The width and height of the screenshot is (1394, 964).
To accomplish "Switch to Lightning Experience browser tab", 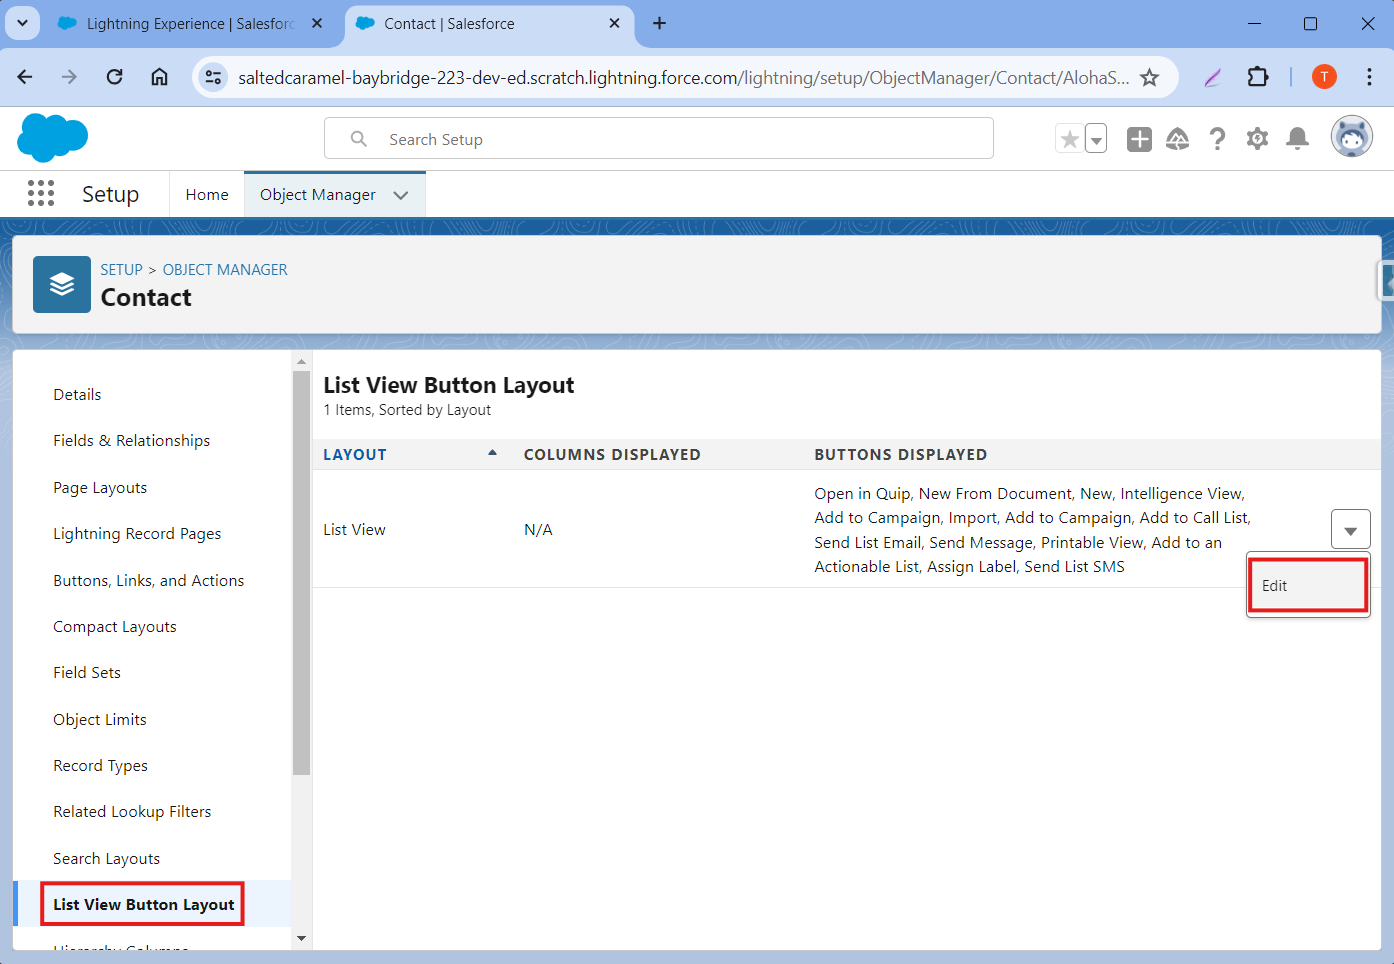I will [190, 23].
